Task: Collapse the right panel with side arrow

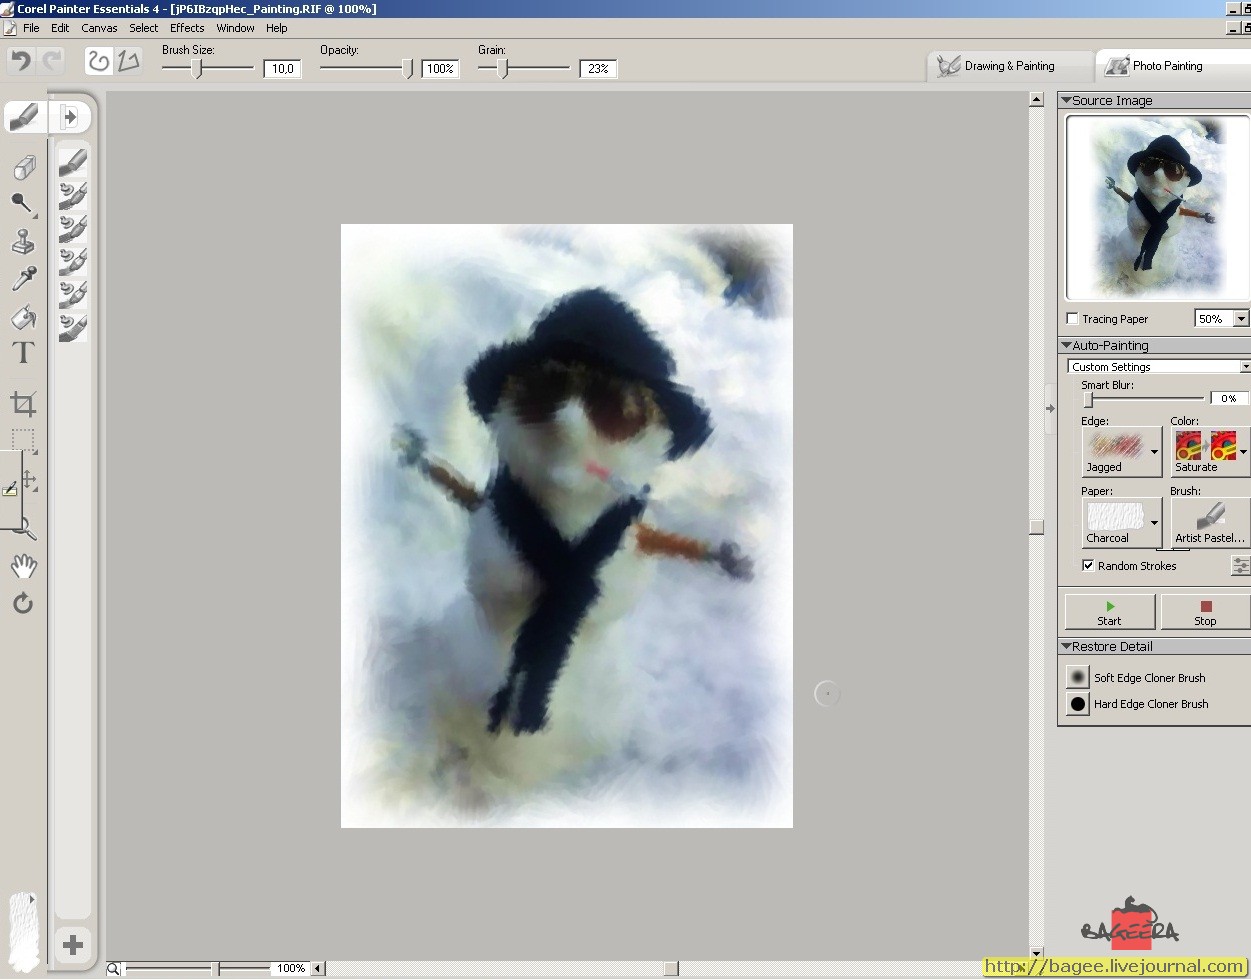Action: [1050, 408]
